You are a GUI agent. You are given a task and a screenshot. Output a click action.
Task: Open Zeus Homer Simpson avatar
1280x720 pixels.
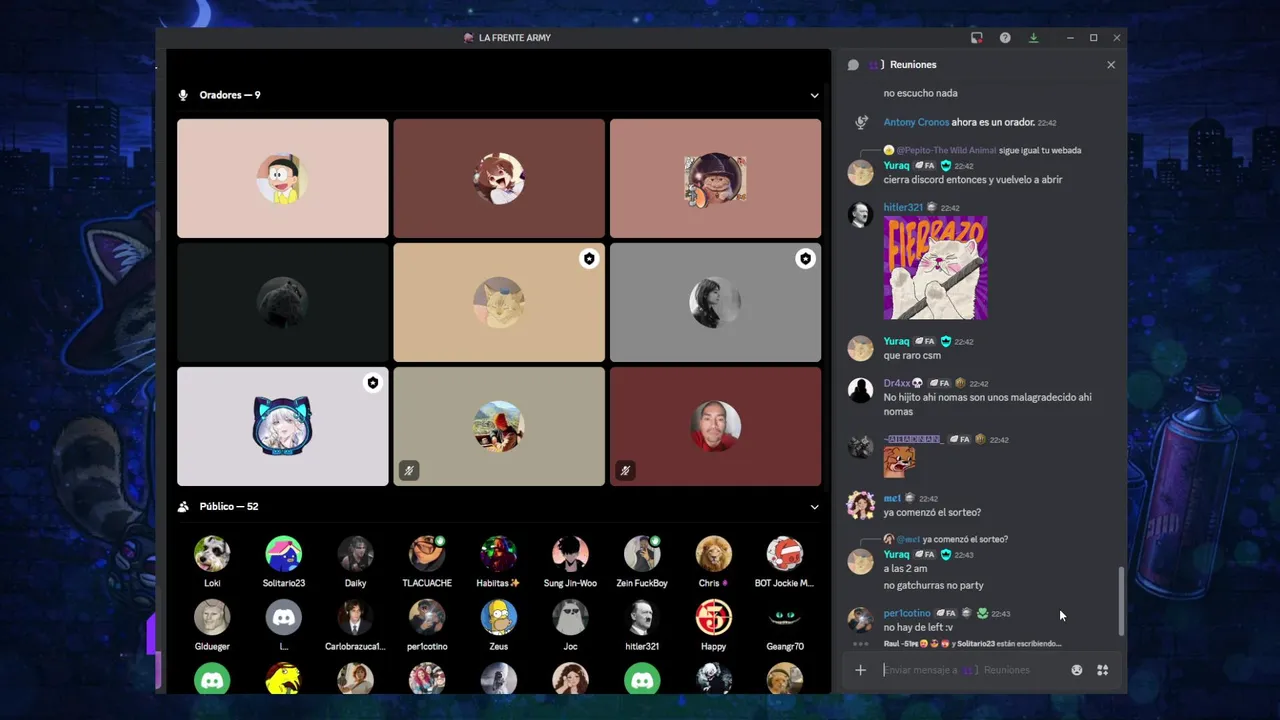(x=499, y=618)
